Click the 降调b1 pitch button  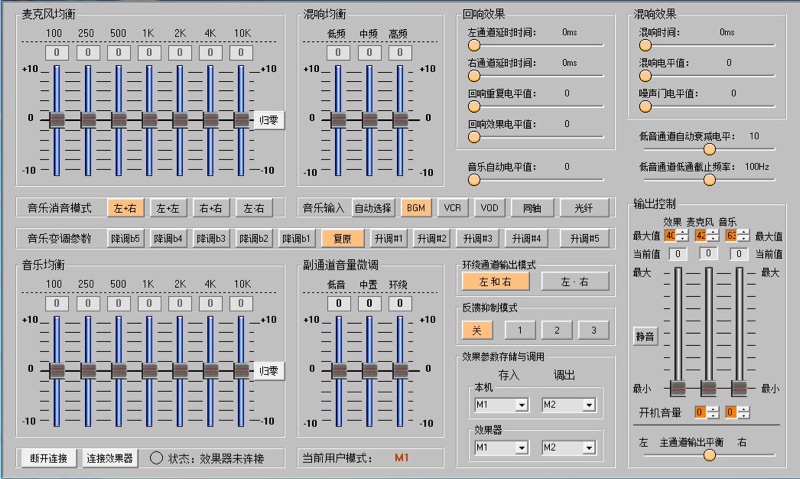[x=296, y=238]
